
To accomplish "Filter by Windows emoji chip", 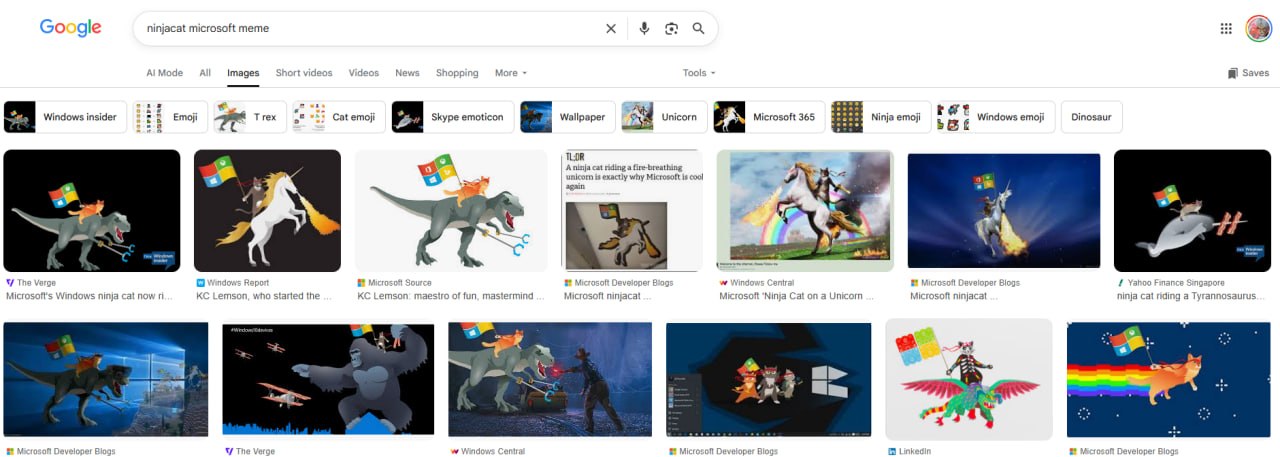I will 995,117.
